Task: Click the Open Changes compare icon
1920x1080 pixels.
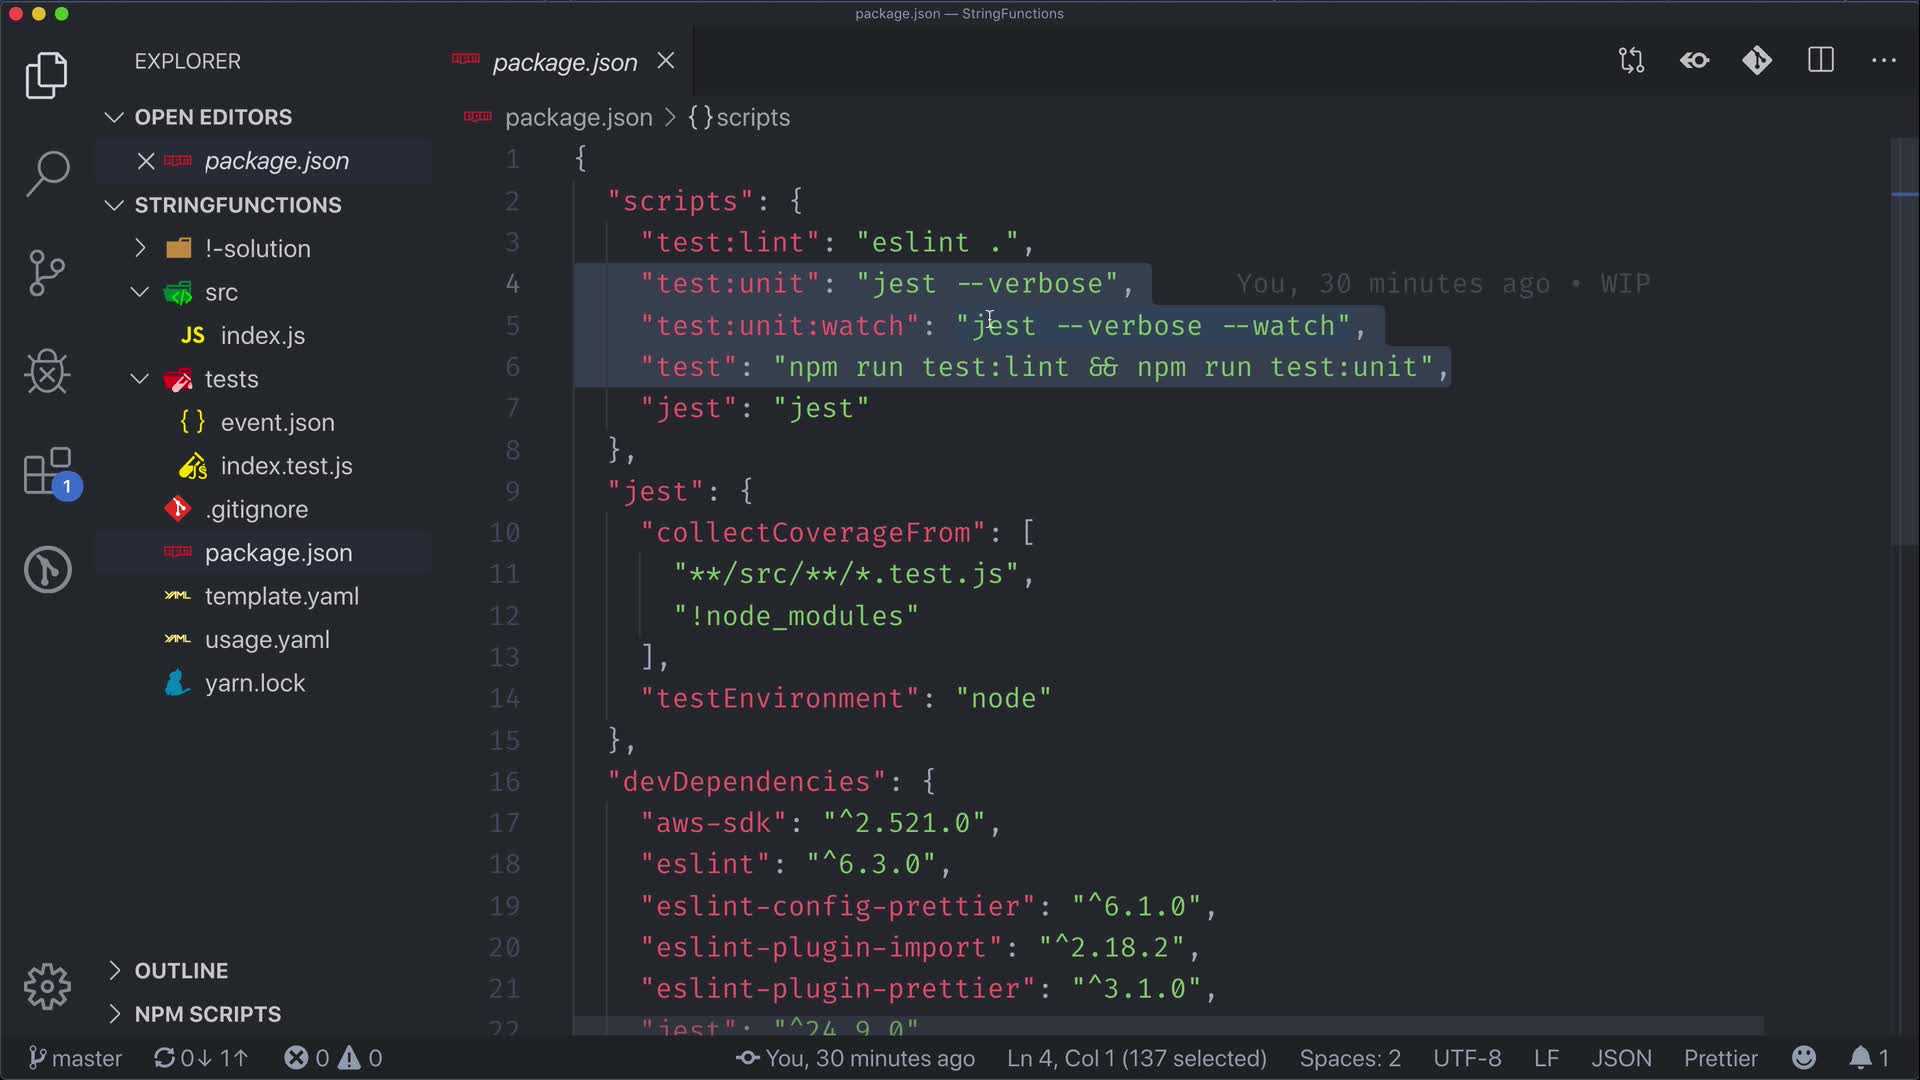Action: tap(1631, 61)
